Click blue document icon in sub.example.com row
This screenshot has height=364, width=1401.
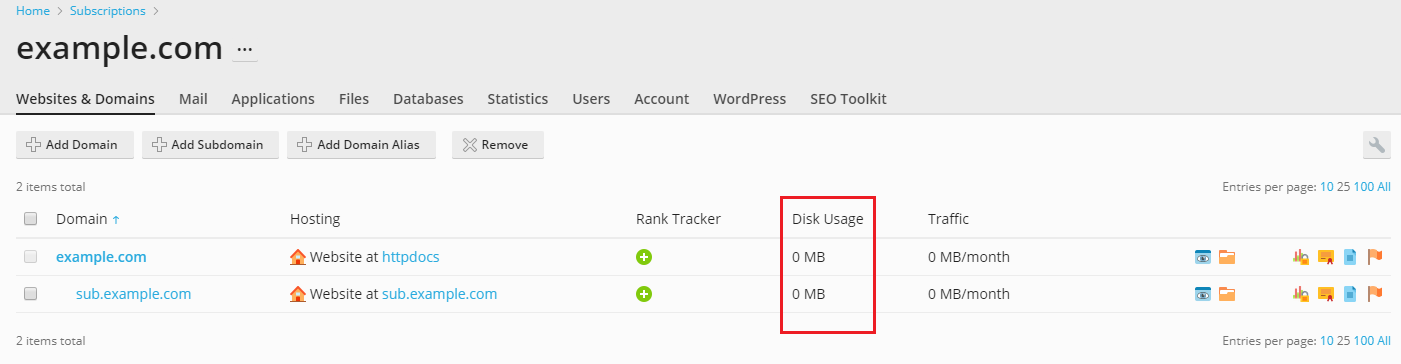coord(1350,294)
